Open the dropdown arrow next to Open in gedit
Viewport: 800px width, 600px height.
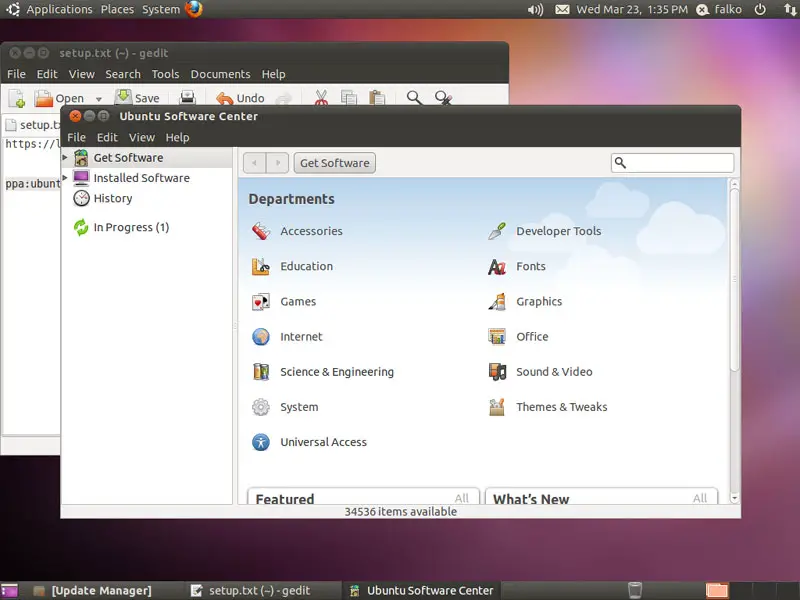(98, 99)
